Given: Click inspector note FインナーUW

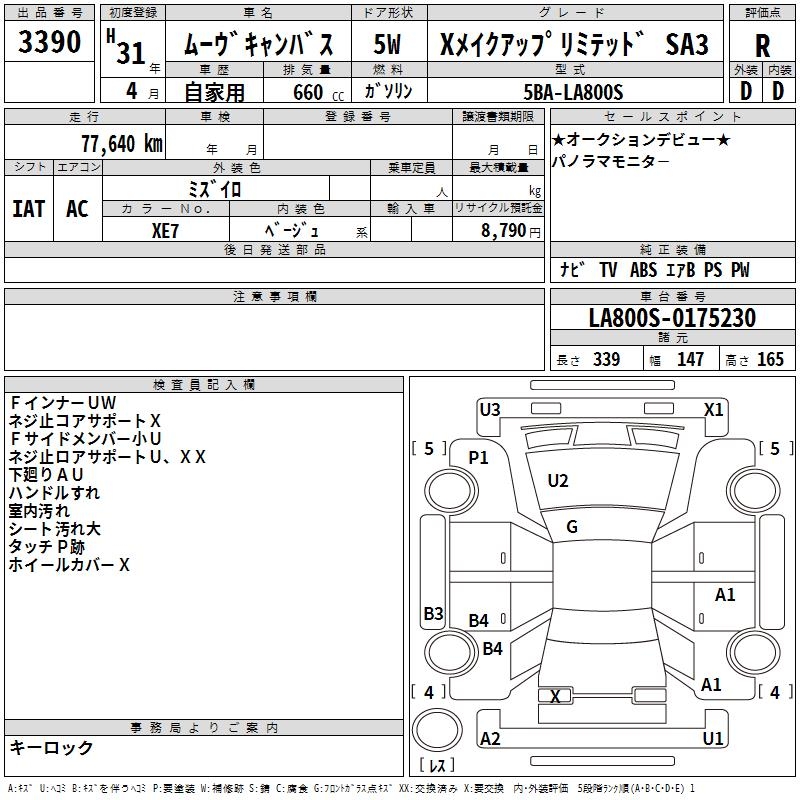Looking at the screenshot, I should [x=63, y=403].
